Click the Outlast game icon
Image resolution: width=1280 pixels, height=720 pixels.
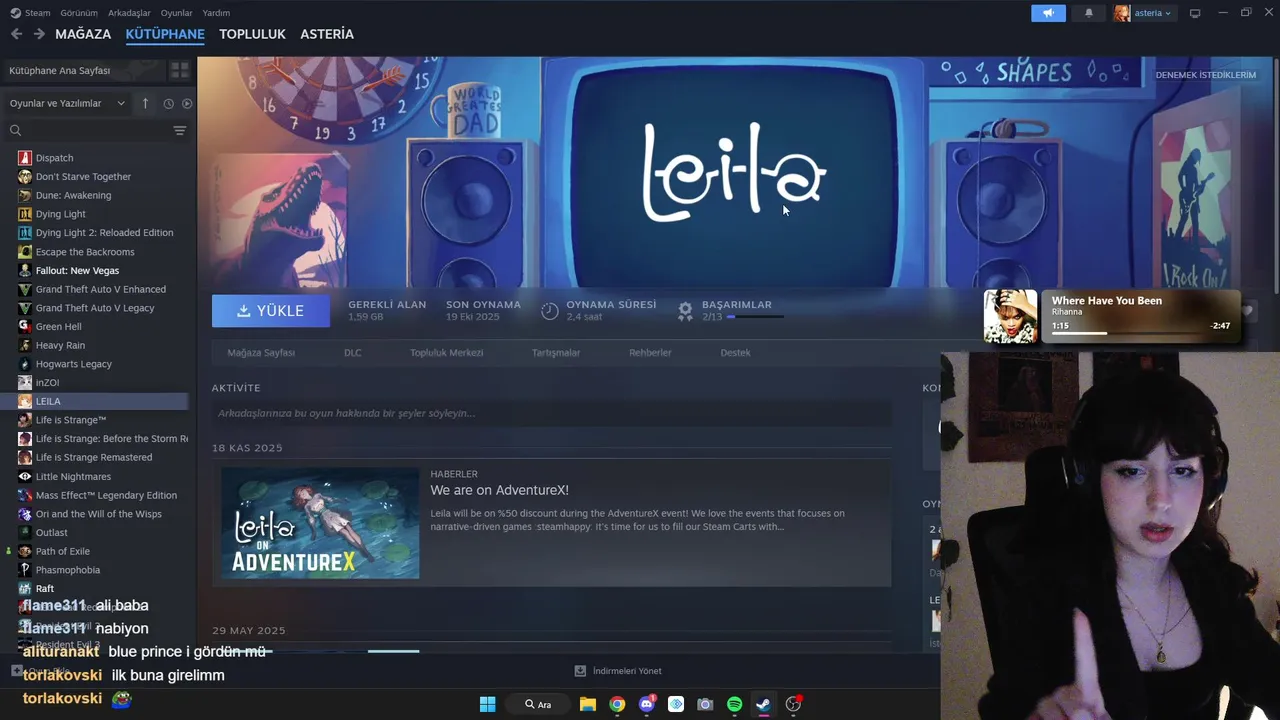(x=25, y=532)
